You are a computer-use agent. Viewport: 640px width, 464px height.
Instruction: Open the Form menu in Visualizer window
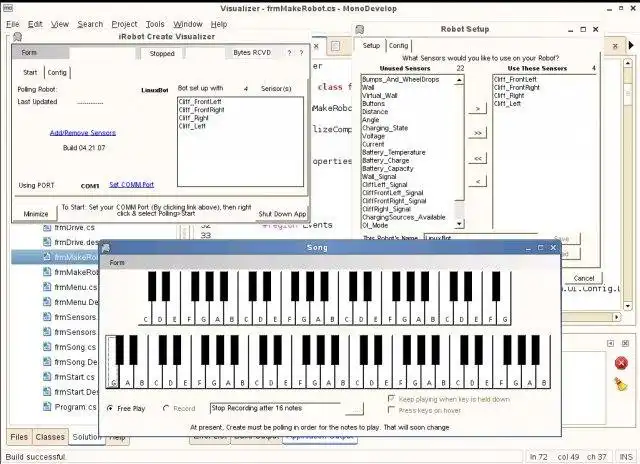[x=29, y=53]
